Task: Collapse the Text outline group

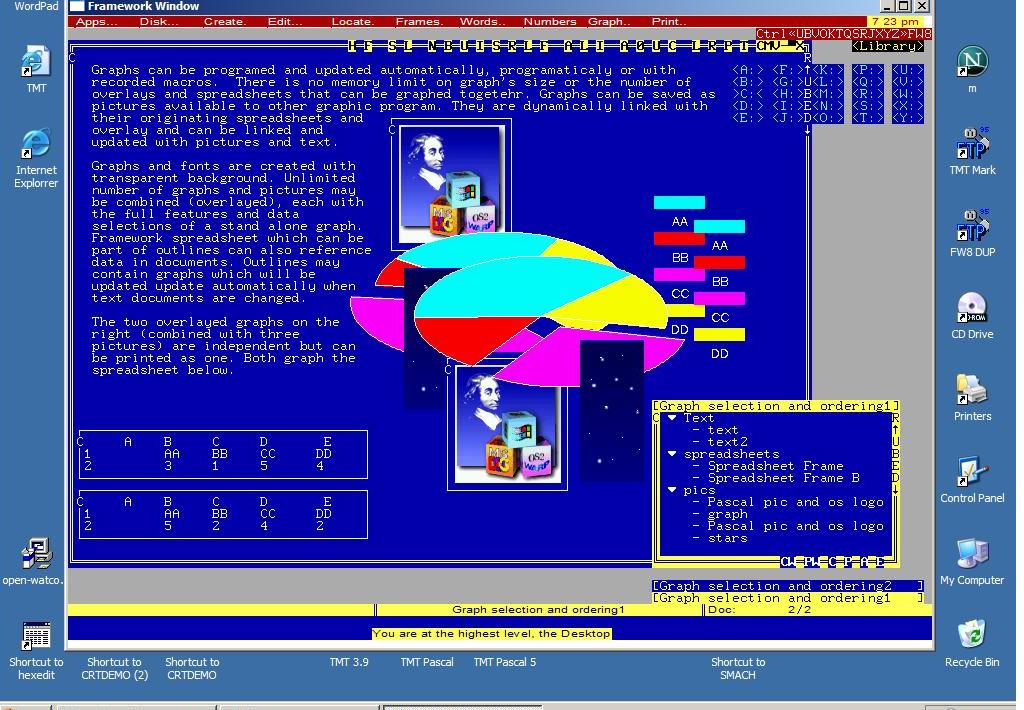Action: 672,418
